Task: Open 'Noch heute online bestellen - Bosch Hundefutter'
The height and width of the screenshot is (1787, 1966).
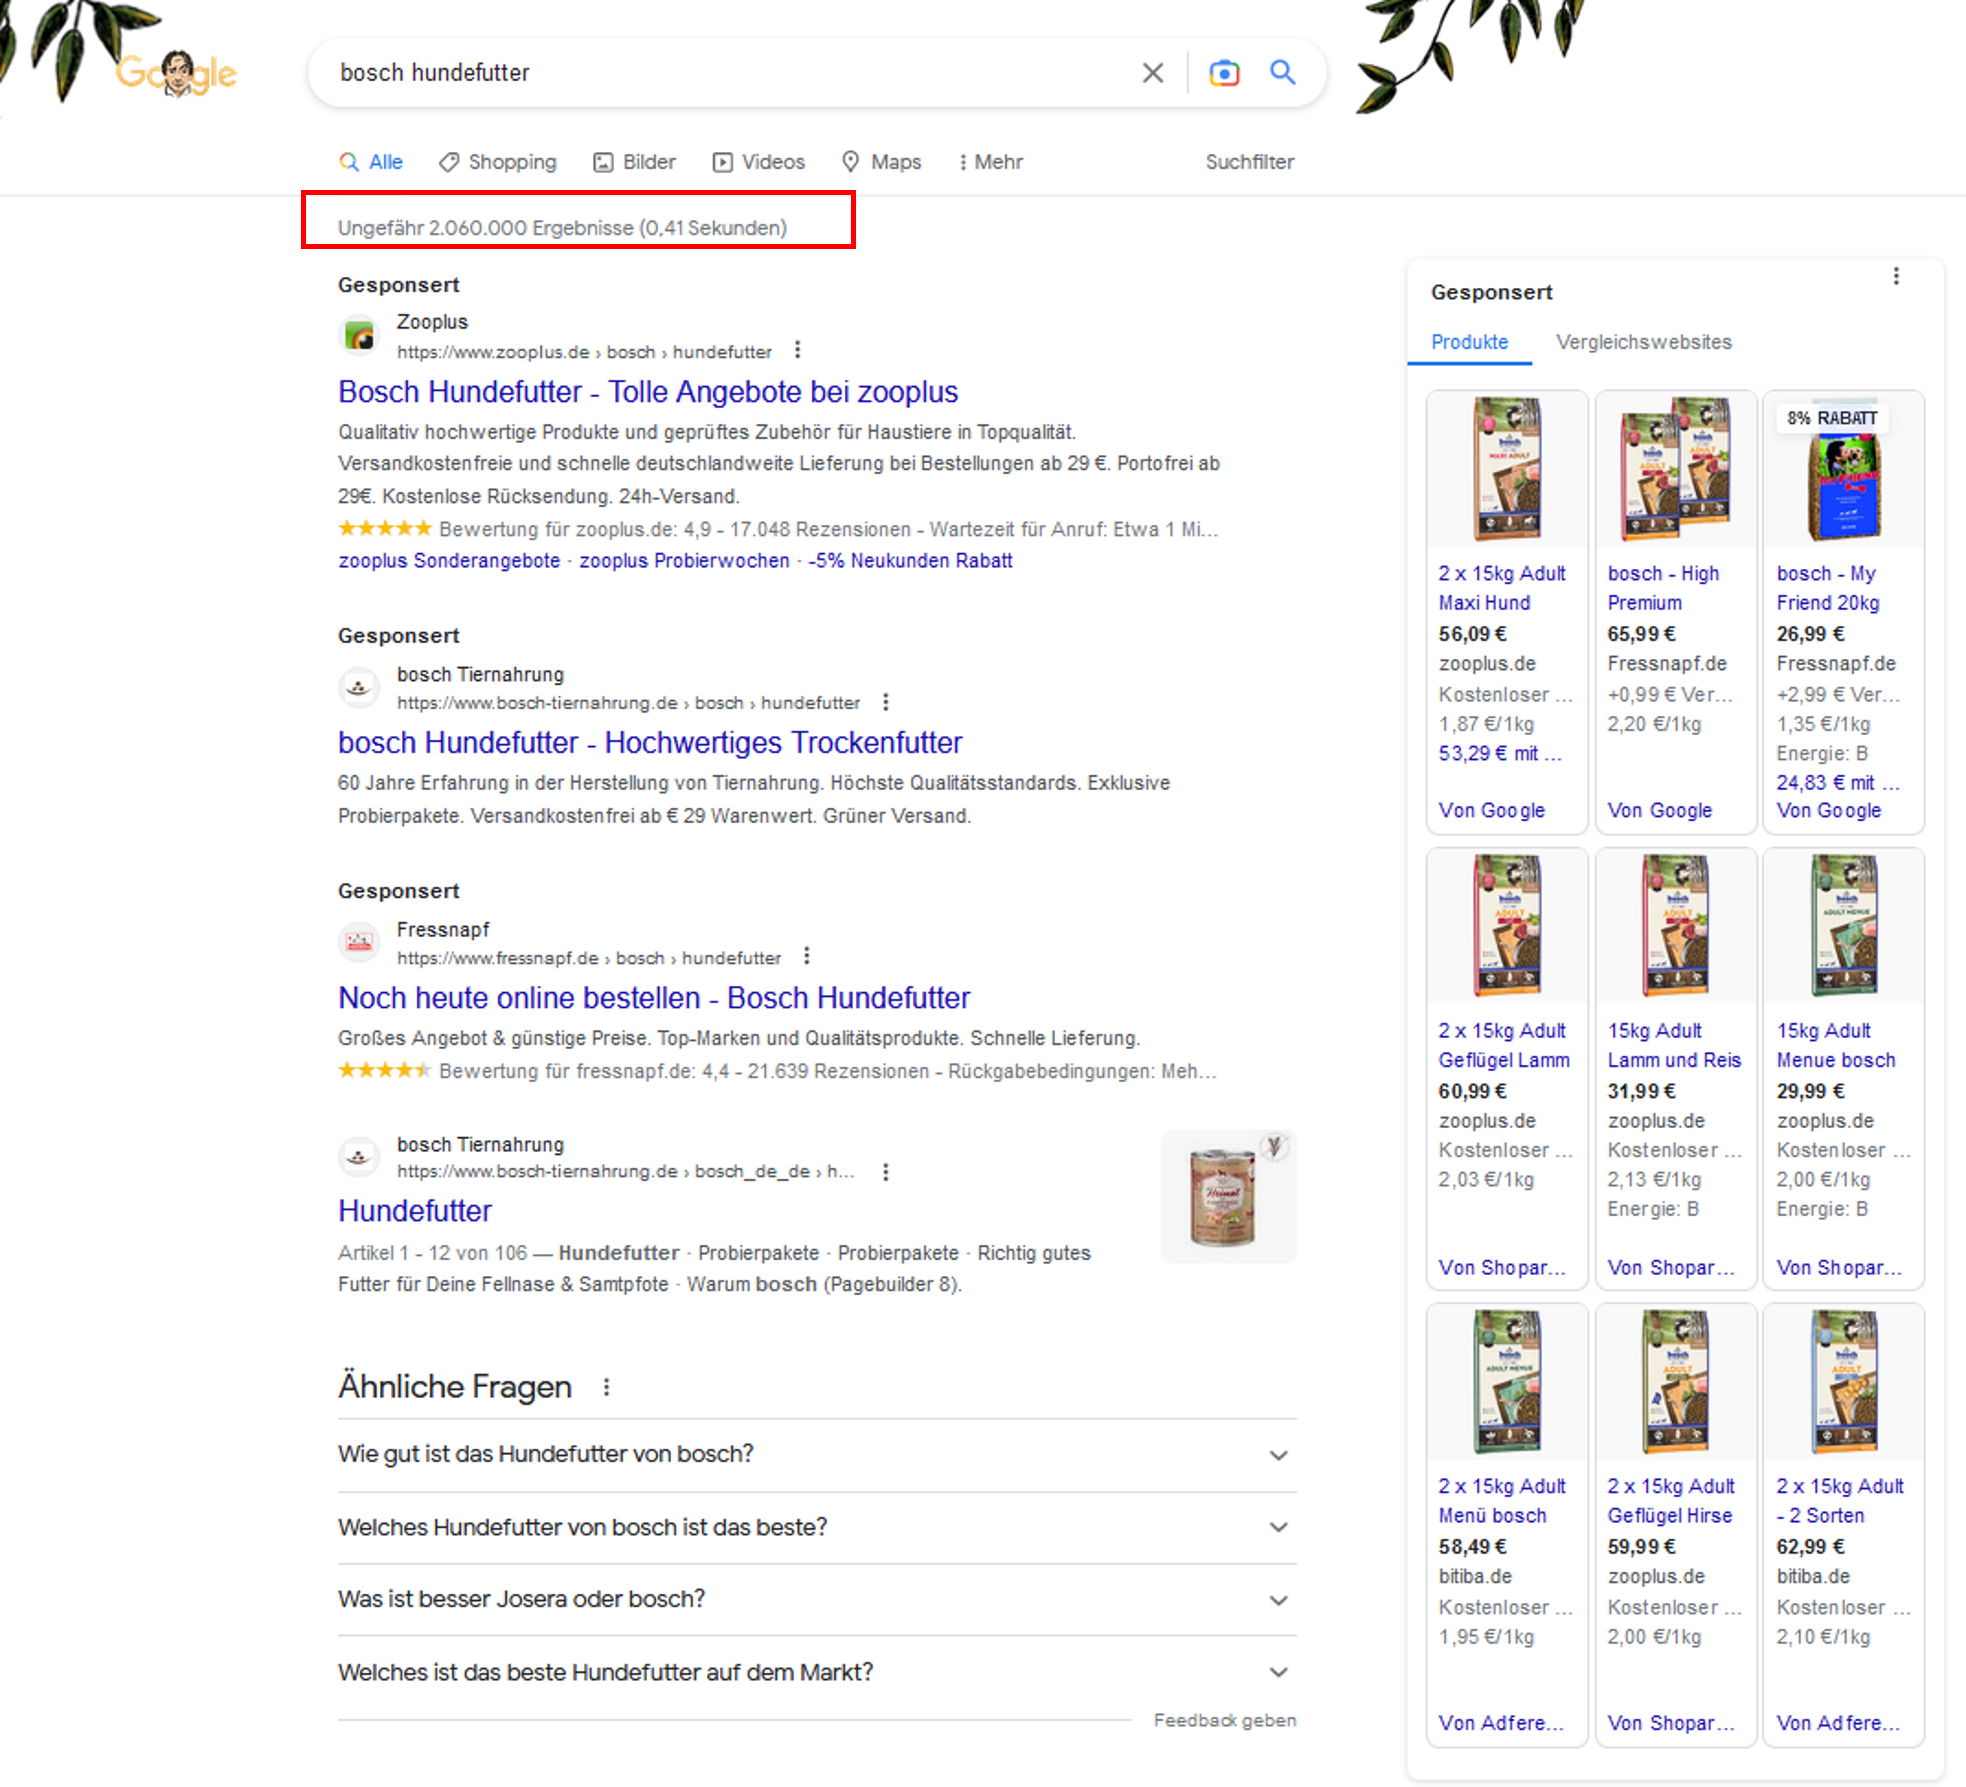Action: pyautogui.click(x=654, y=998)
